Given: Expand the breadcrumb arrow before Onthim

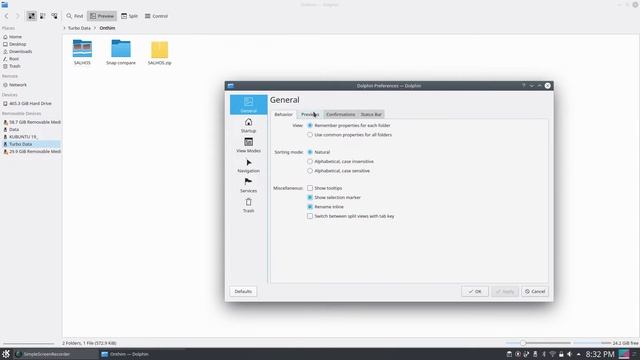Looking at the screenshot, I should (95, 28).
